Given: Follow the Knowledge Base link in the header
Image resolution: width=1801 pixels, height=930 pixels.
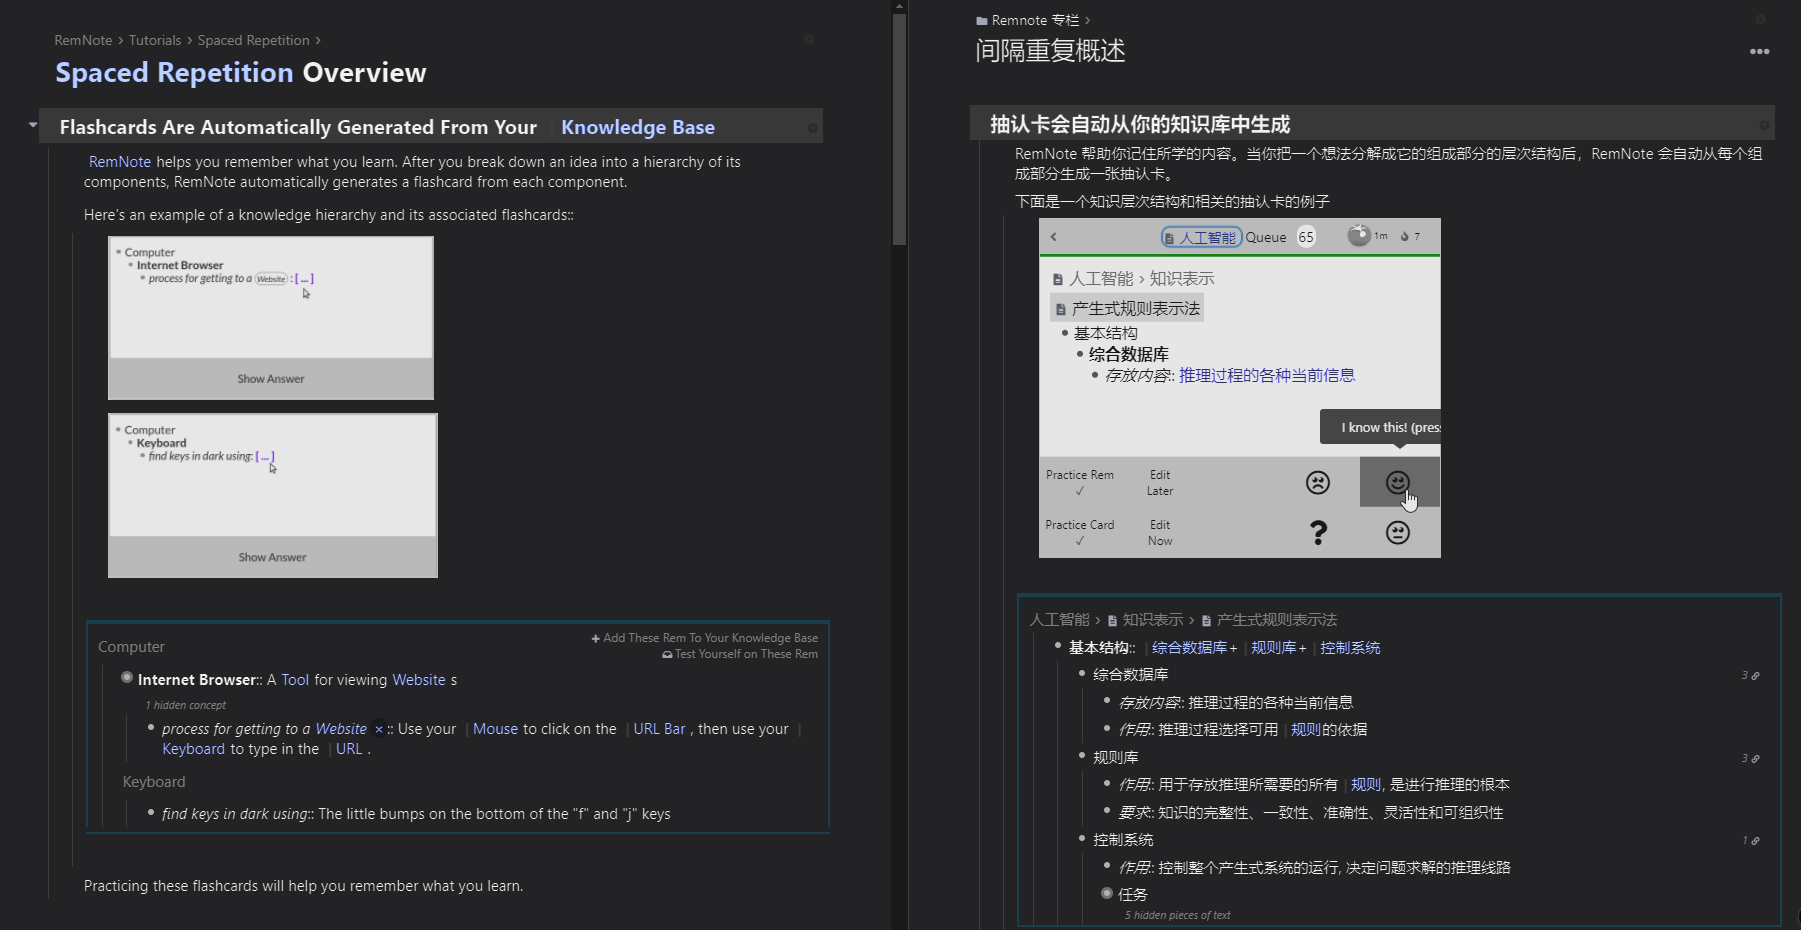Looking at the screenshot, I should coord(638,127).
